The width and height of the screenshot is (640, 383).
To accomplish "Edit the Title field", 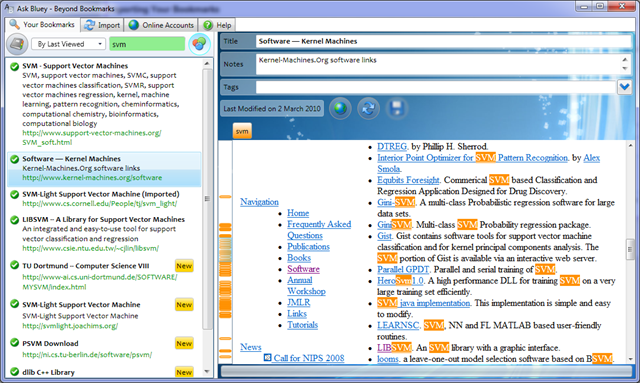I will tap(443, 41).
